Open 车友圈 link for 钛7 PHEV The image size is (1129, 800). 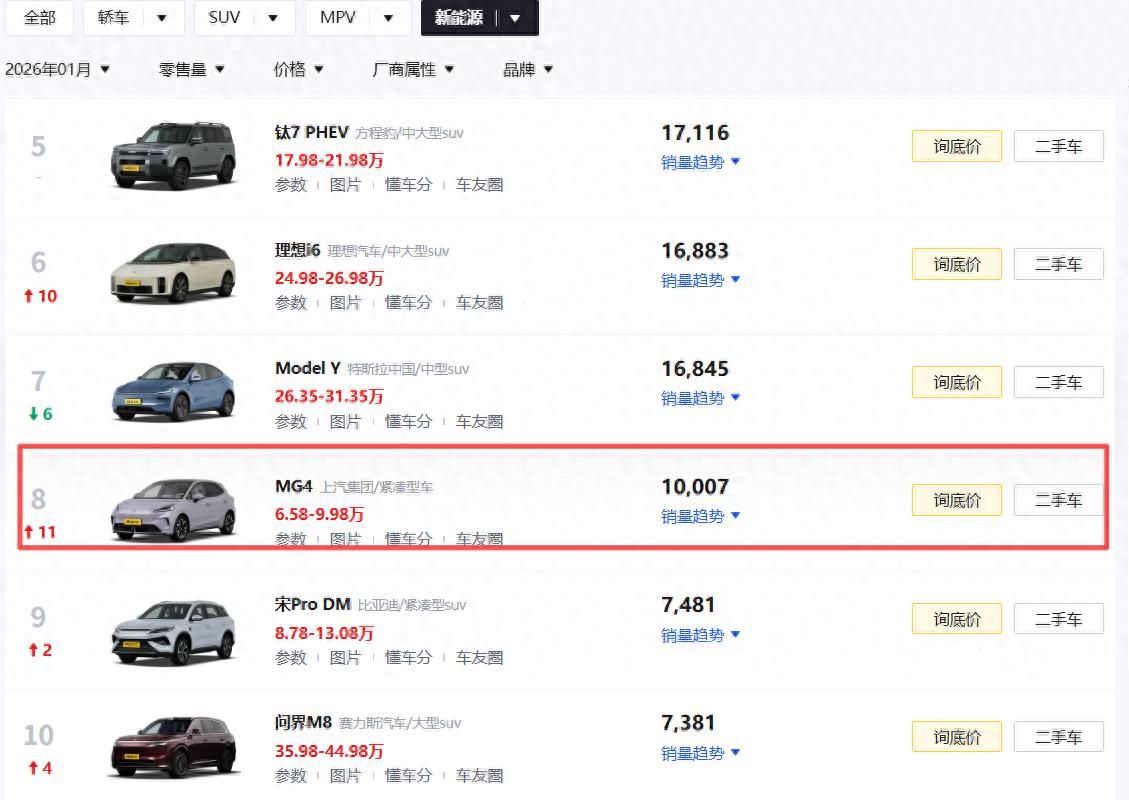tap(479, 184)
